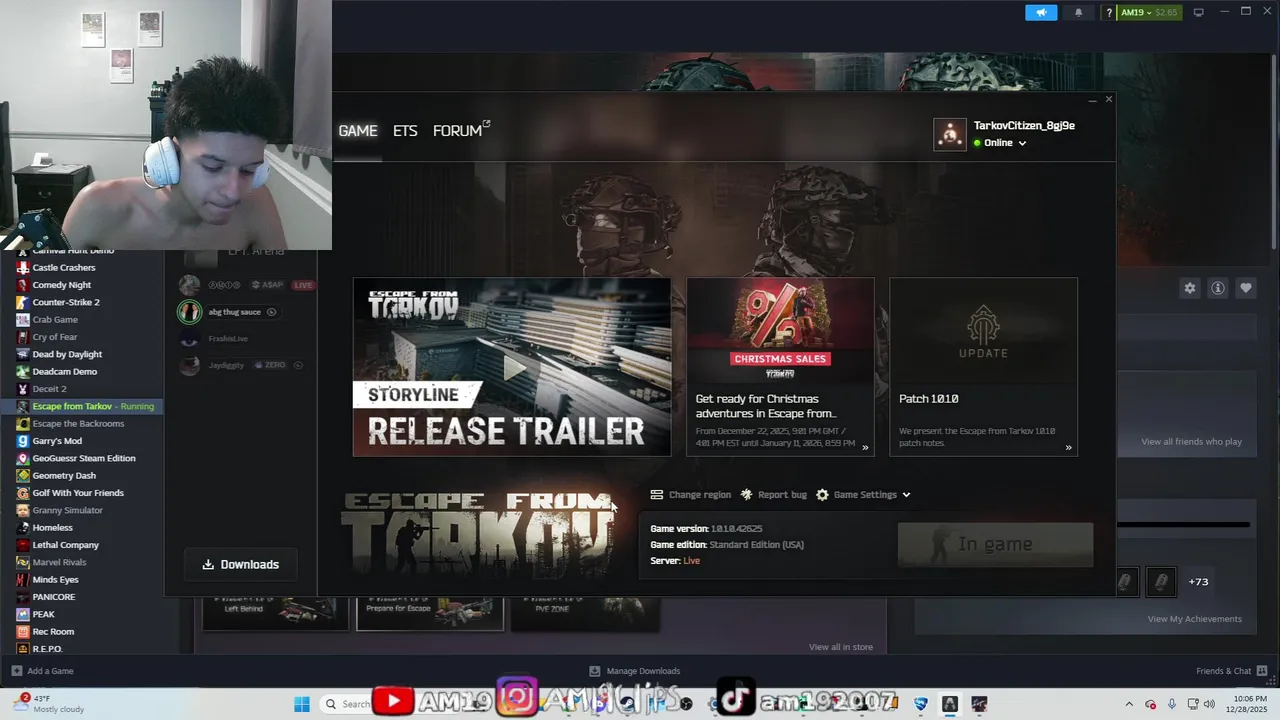
Task: Click the TarkovCitizen profile avatar
Action: 950,134
